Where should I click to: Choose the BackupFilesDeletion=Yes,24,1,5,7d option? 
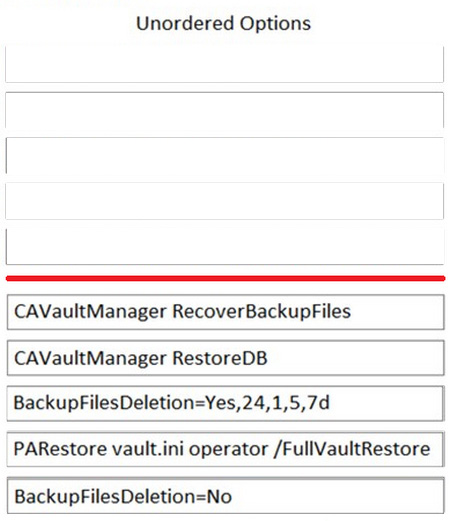click(225, 403)
